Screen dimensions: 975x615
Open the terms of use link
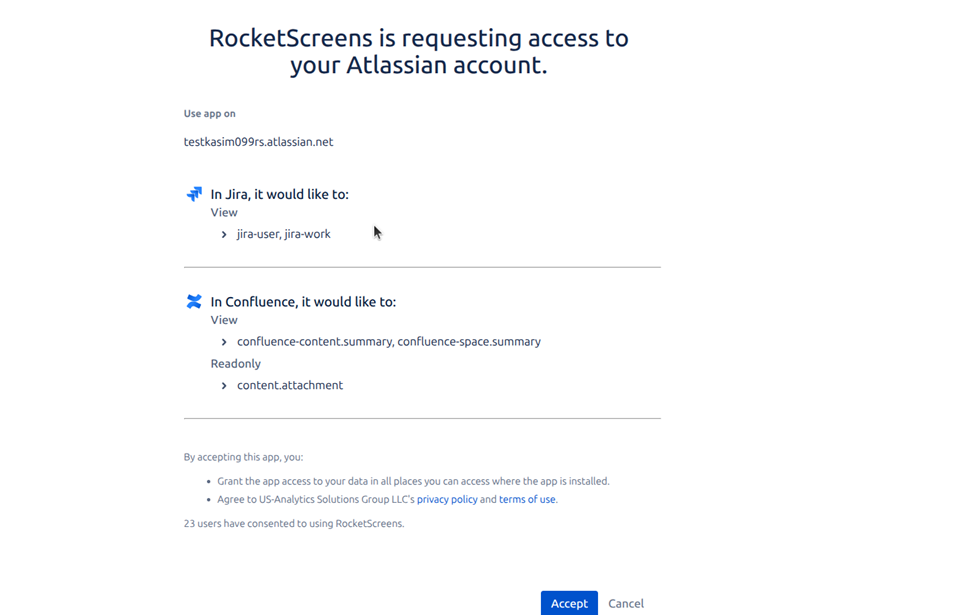point(527,499)
